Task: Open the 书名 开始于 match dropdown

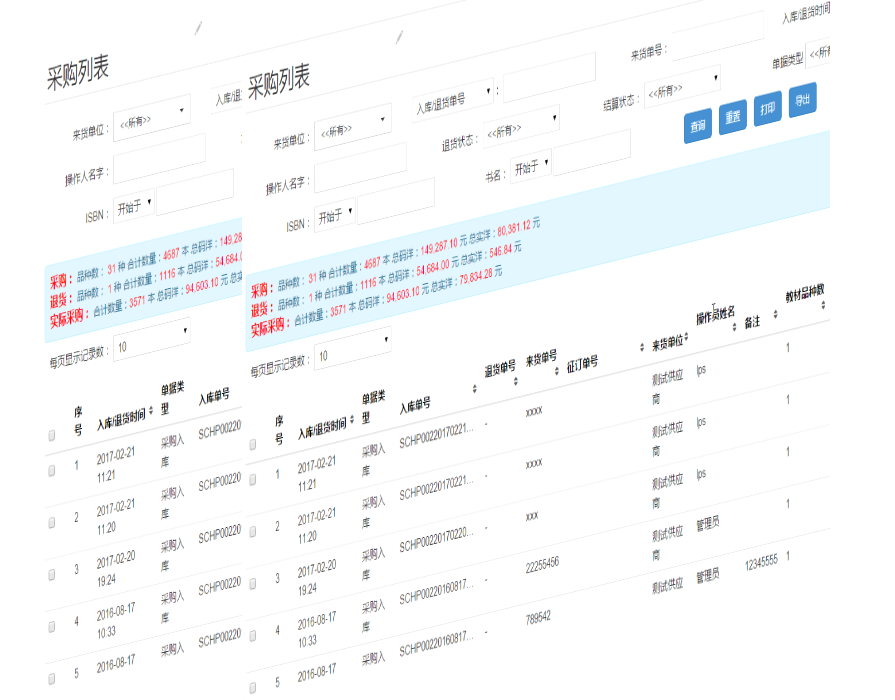Action: tap(530, 167)
